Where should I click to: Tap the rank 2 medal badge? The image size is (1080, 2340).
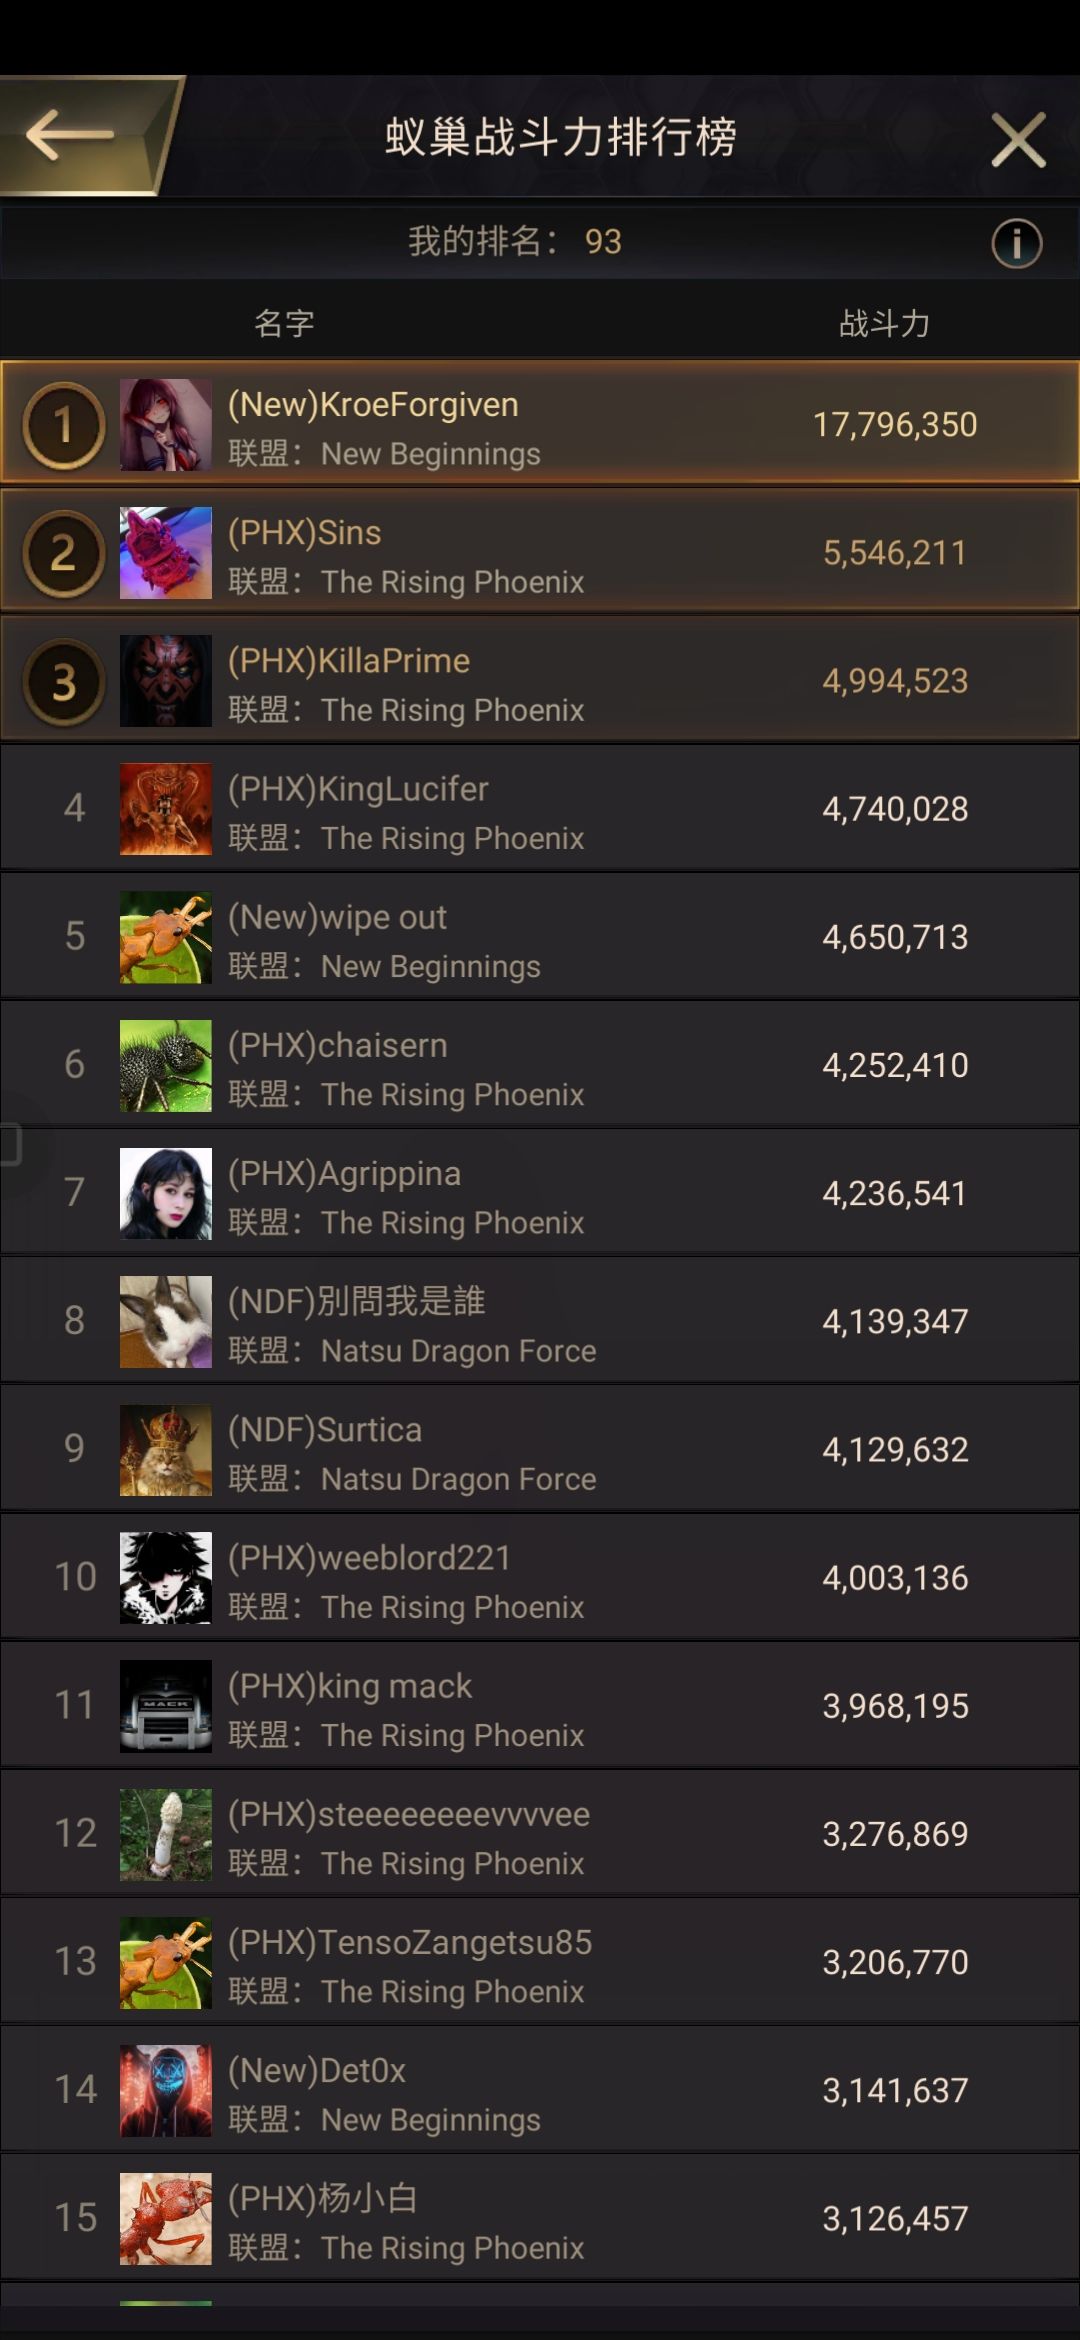pos(63,553)
